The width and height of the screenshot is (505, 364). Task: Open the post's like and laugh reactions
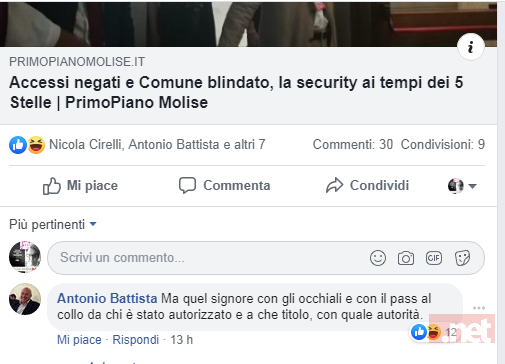(x=27, y=145)
